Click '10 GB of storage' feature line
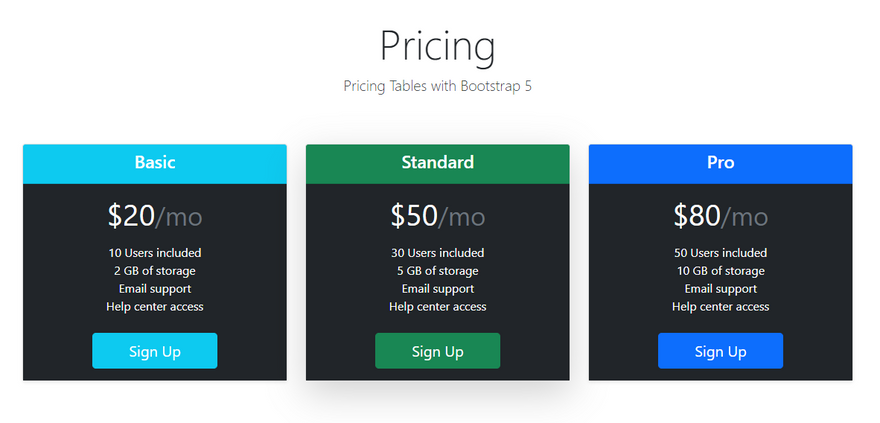 pos(720,271)
